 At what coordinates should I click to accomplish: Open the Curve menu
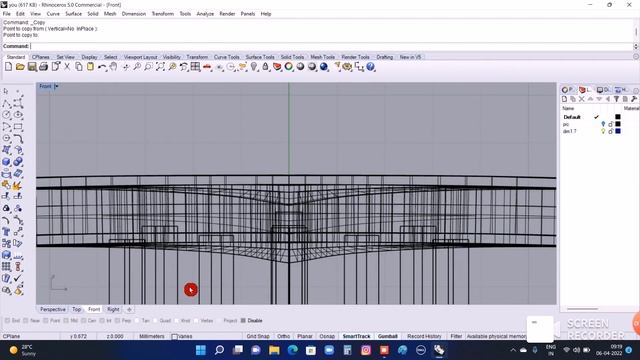click(53, 14)
